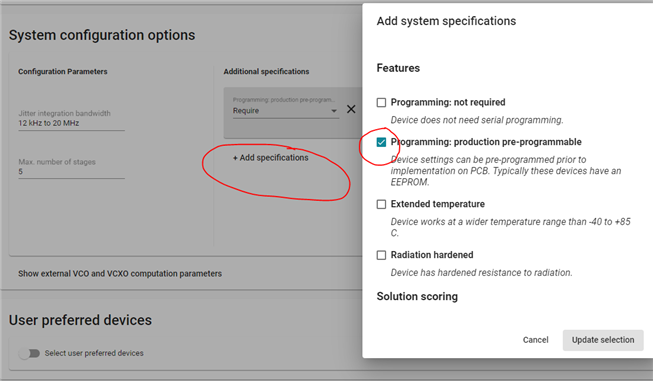The height and width of the screenshot is (381, 653).
Task: Click 'Radiation hardened' label text
Action: pyautogui.click(x=432, y=255)
